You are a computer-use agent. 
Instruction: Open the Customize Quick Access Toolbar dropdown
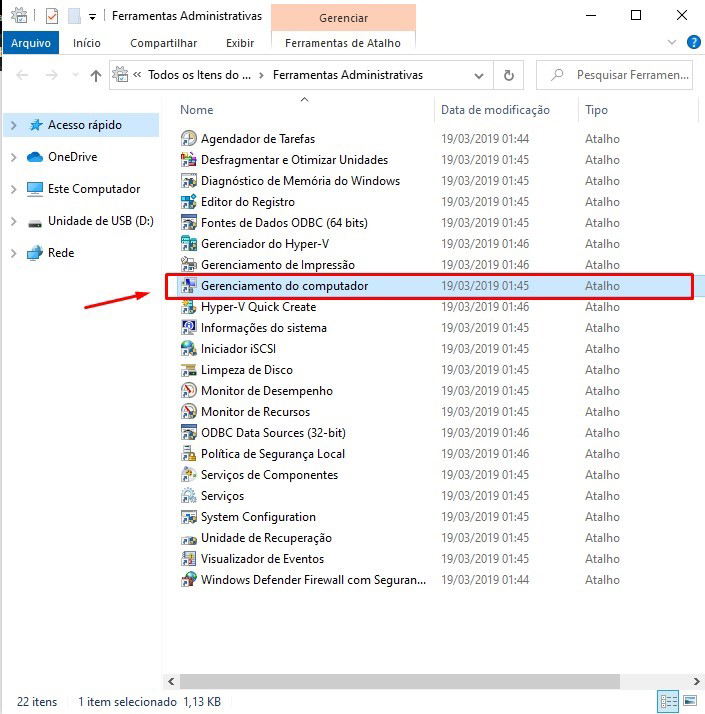(x=92, y=17)
